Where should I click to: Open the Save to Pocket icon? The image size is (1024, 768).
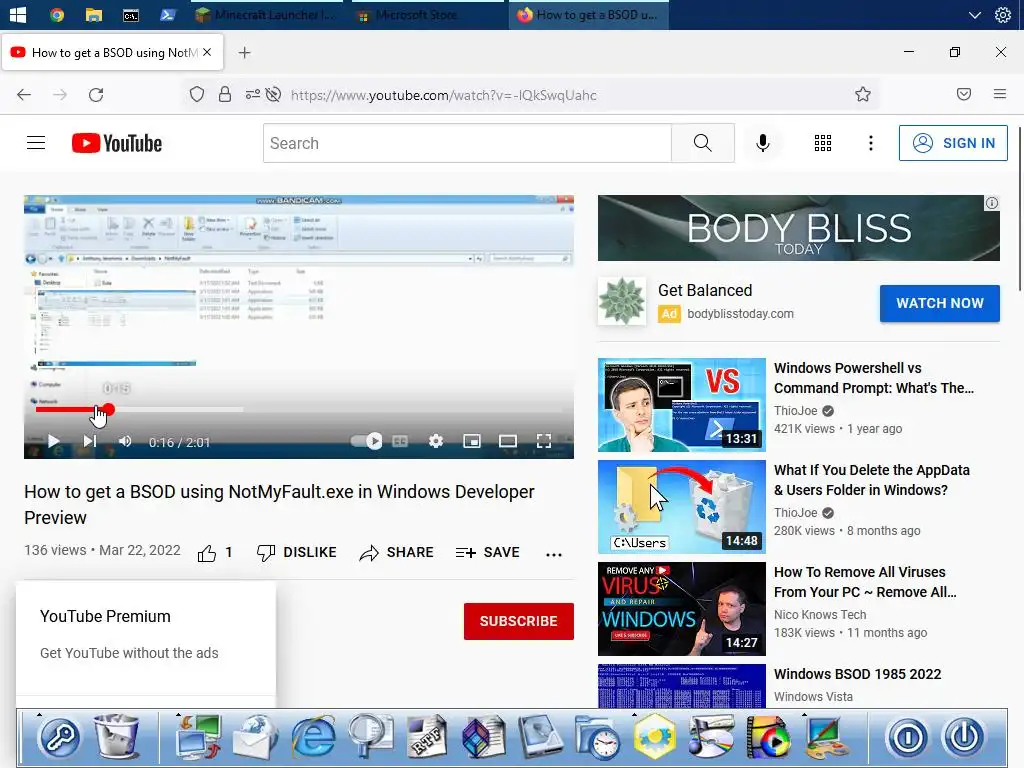(963, 95)
